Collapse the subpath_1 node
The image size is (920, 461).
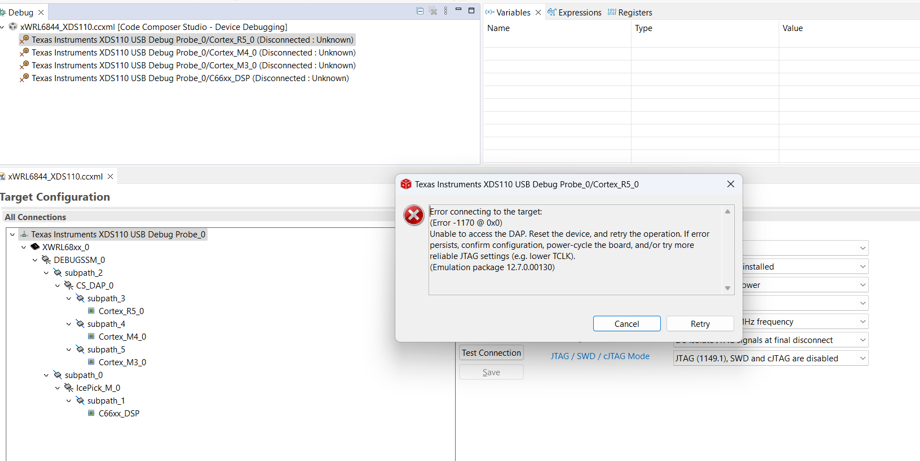[69, 401]
